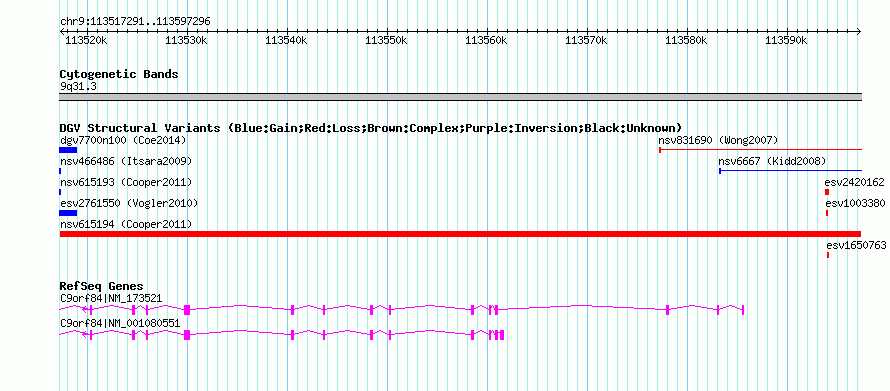Click the Cytogenetic Bands track title
Viewport: 890px width, 391px height.
pos(119,74)
